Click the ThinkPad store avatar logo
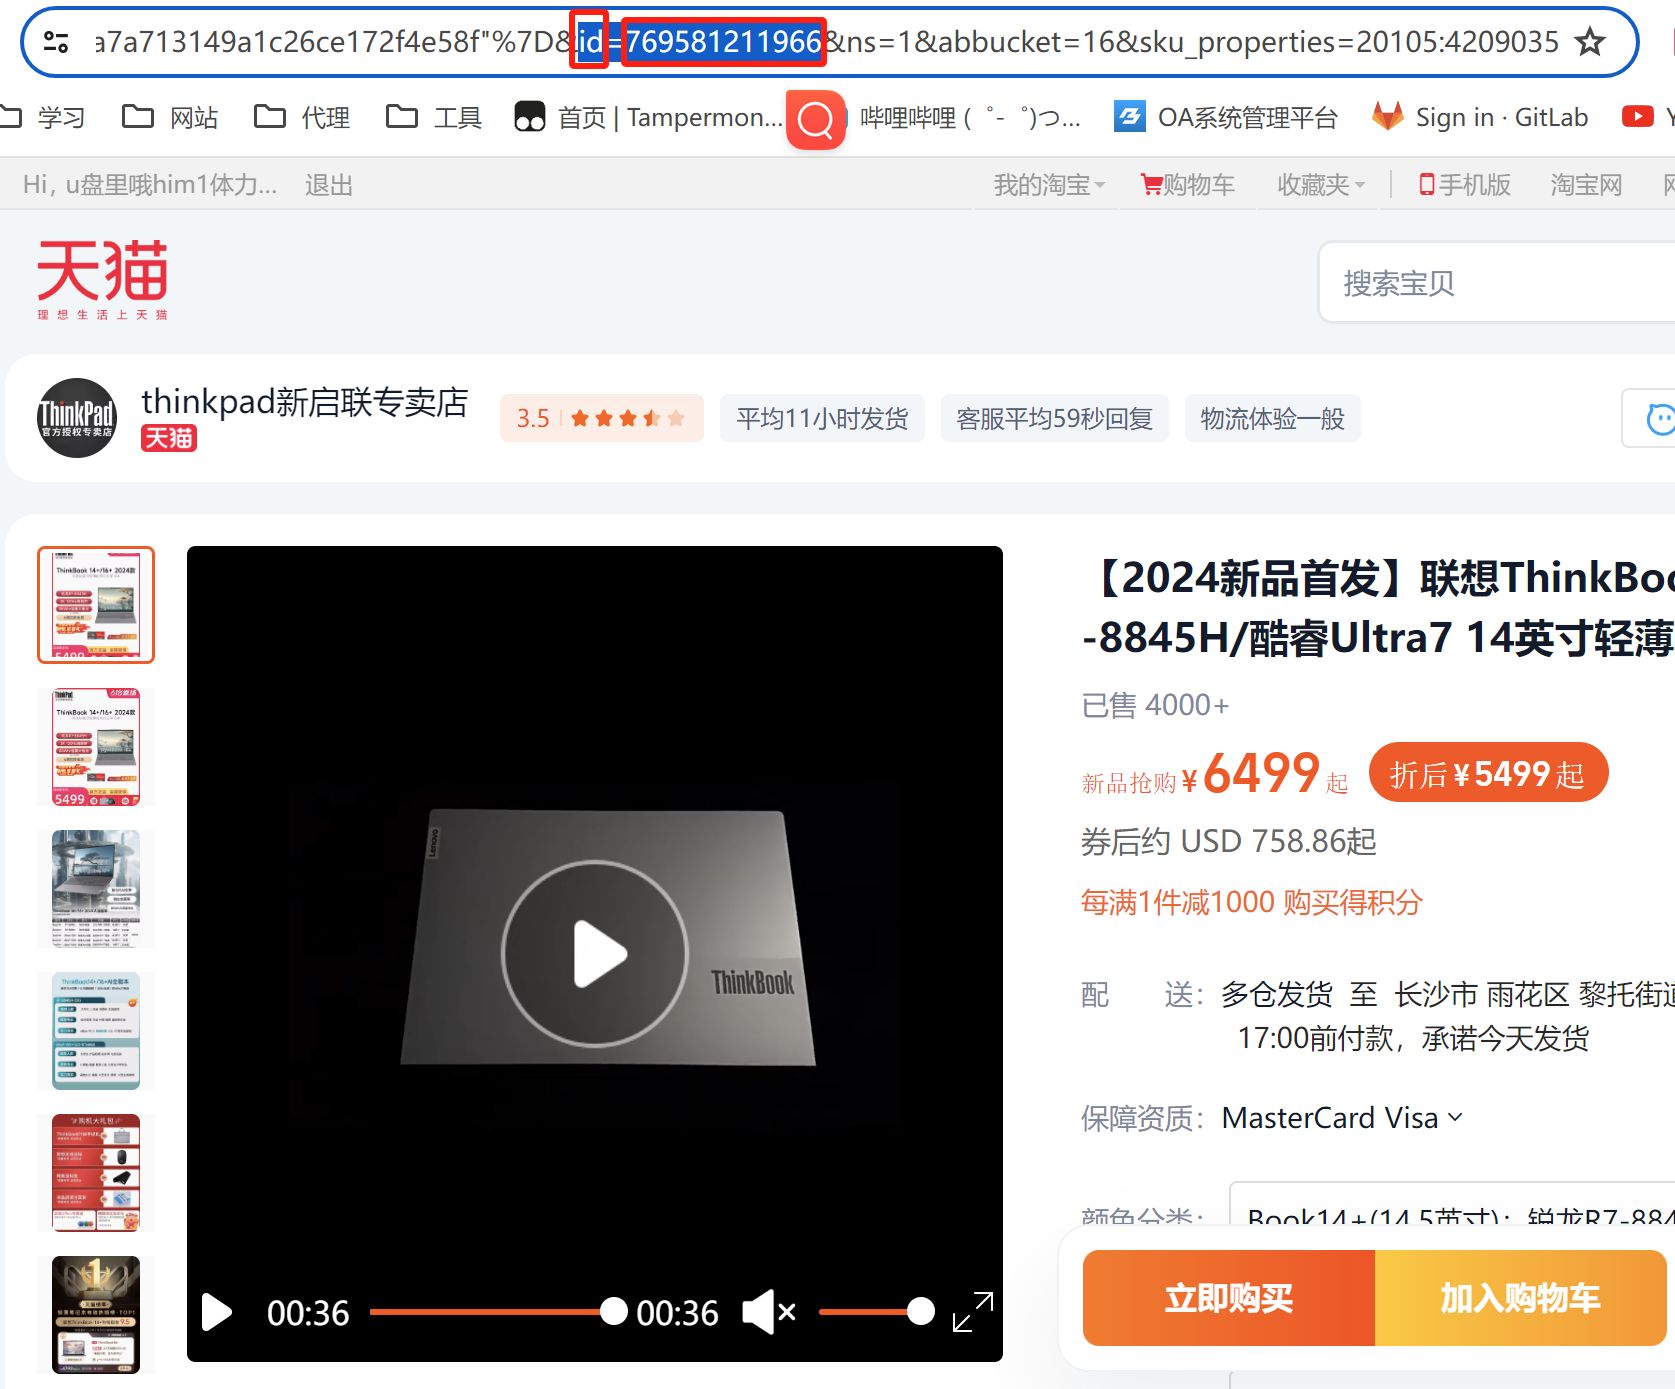 [x=77, y=418]
